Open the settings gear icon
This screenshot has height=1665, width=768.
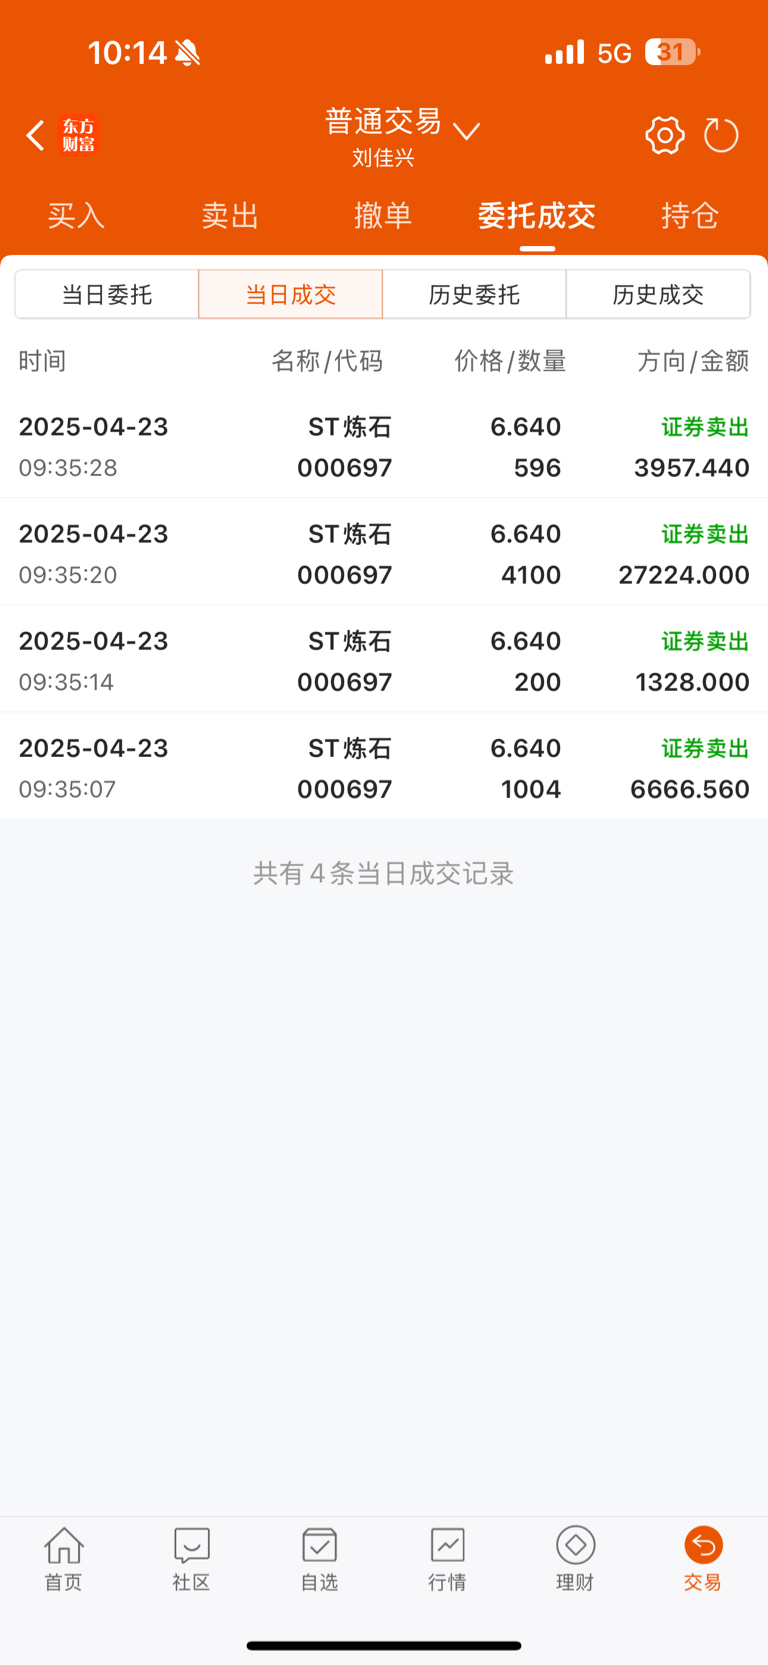click(665, 135)
